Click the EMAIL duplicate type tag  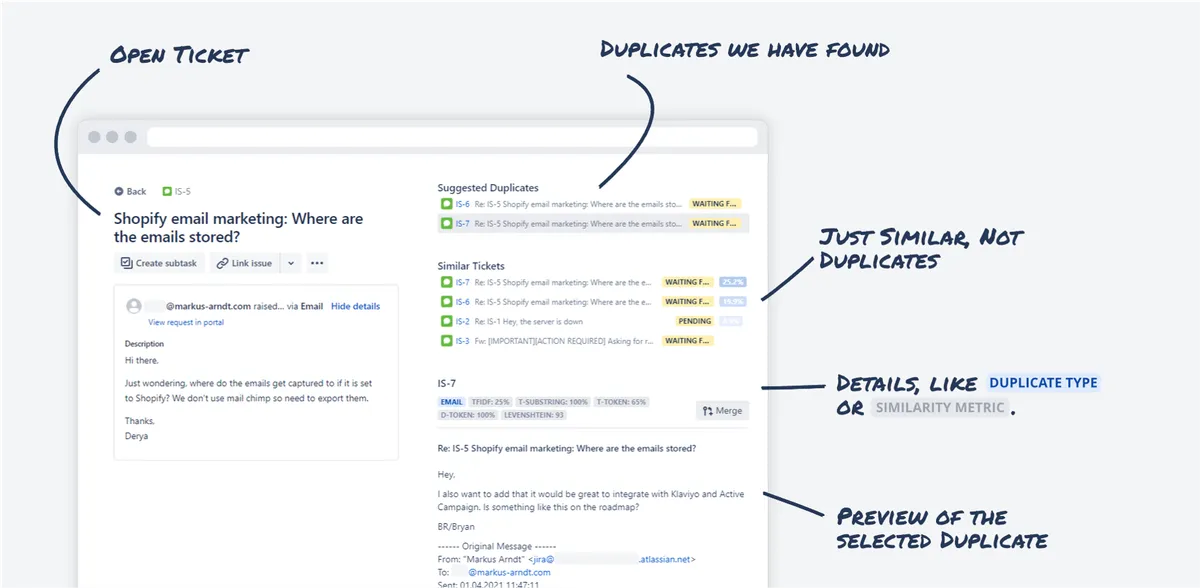(x=451, y=402)
